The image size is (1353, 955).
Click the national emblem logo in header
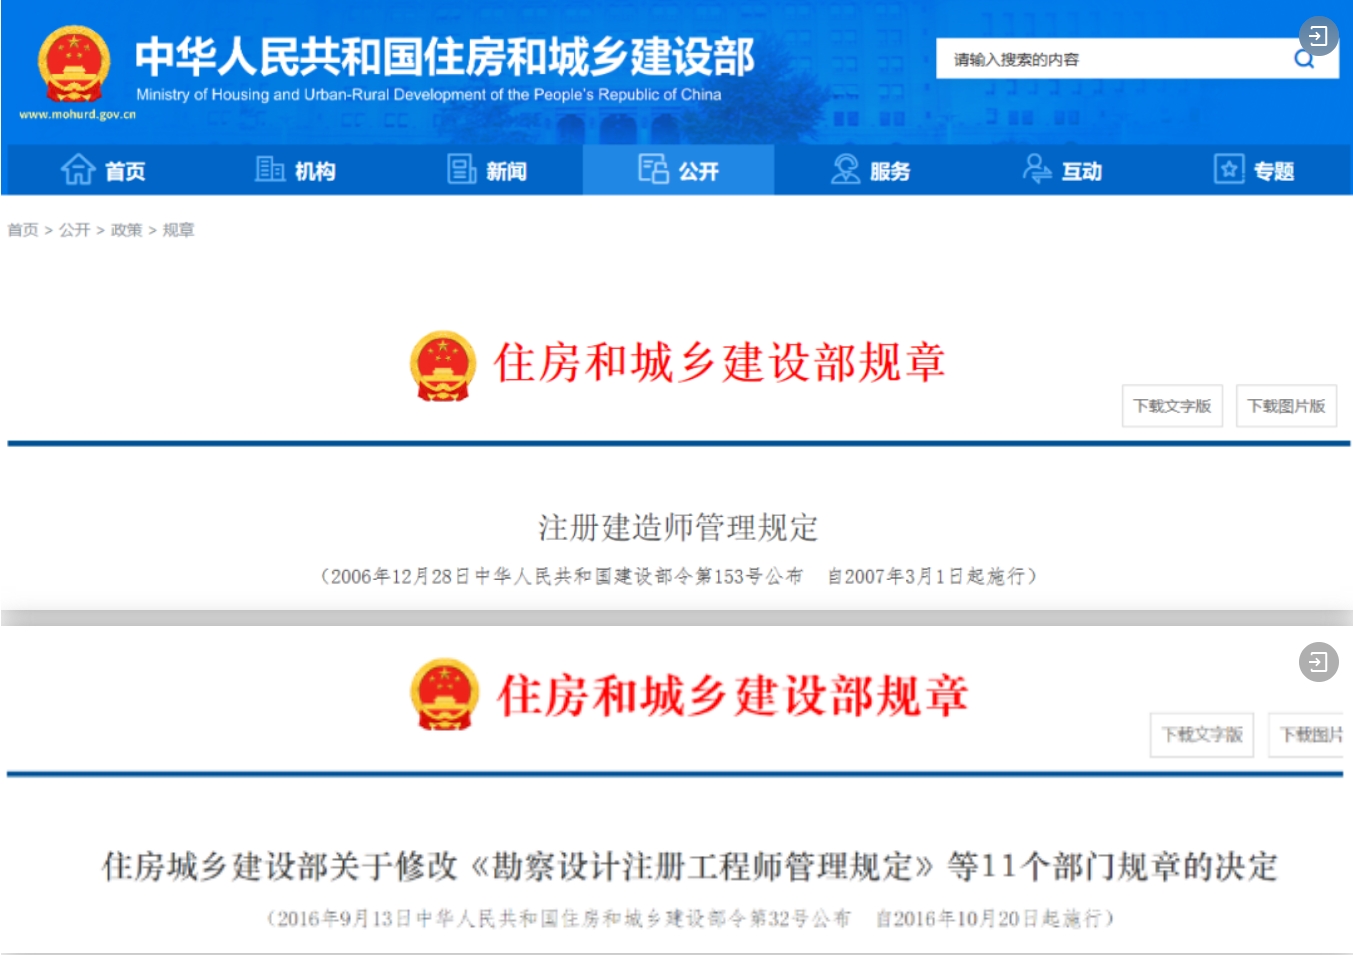73,65
